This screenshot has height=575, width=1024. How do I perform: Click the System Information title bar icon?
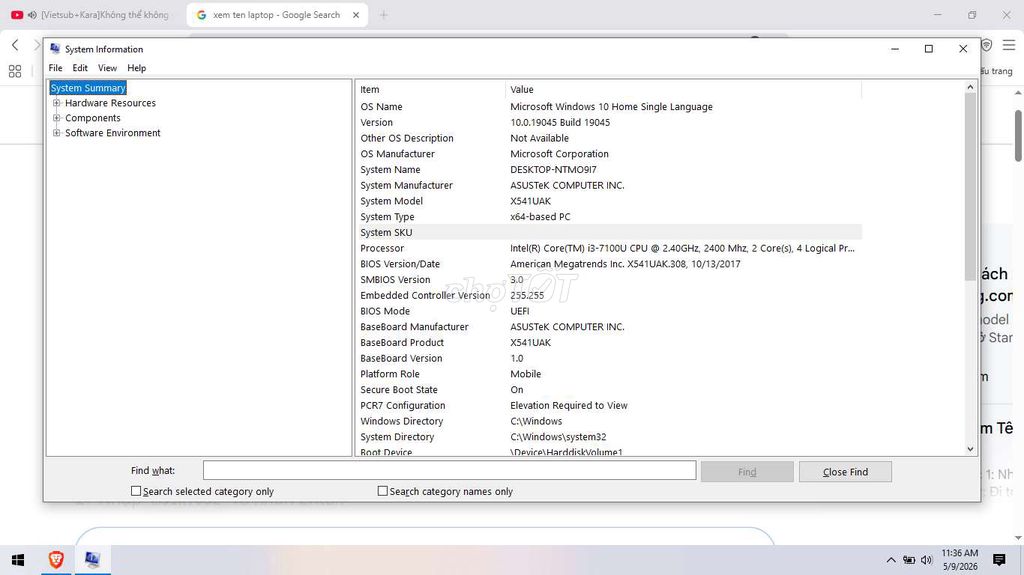(x=55, y=49)
